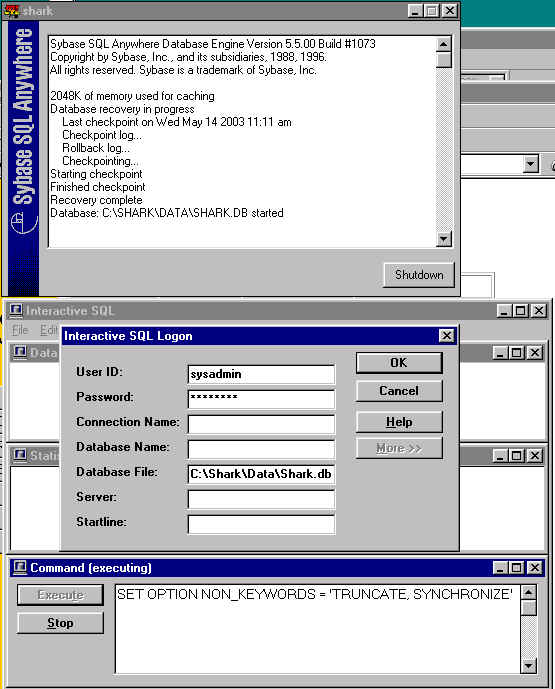Image resolution: width=555 pixels, height=689 pixels.
Task: Focus the Connection Name field
Action: 261,424
